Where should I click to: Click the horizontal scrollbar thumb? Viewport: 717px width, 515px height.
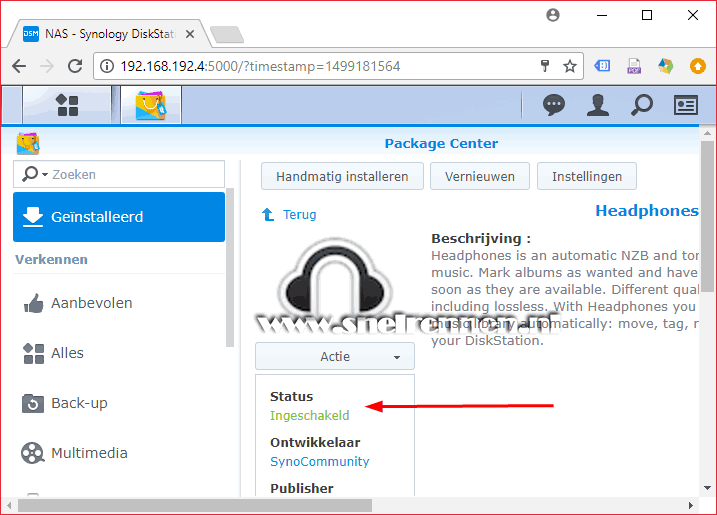coord(195,505)
